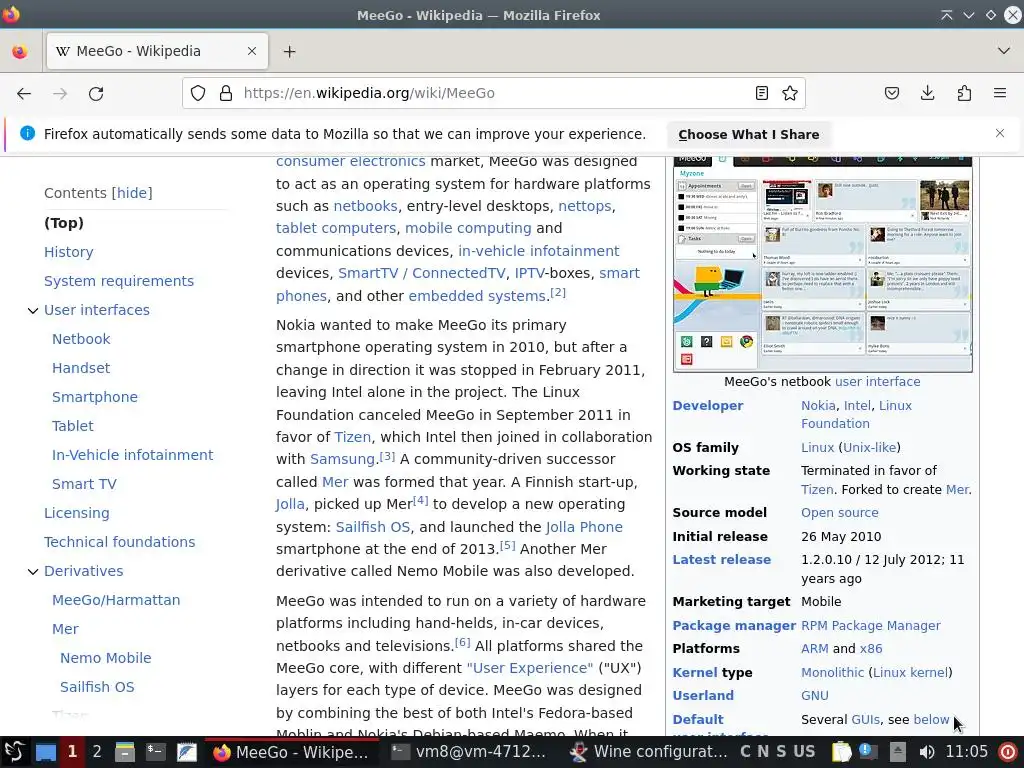
Task: Open Netbook entry in contents
Action: (81, 339)
